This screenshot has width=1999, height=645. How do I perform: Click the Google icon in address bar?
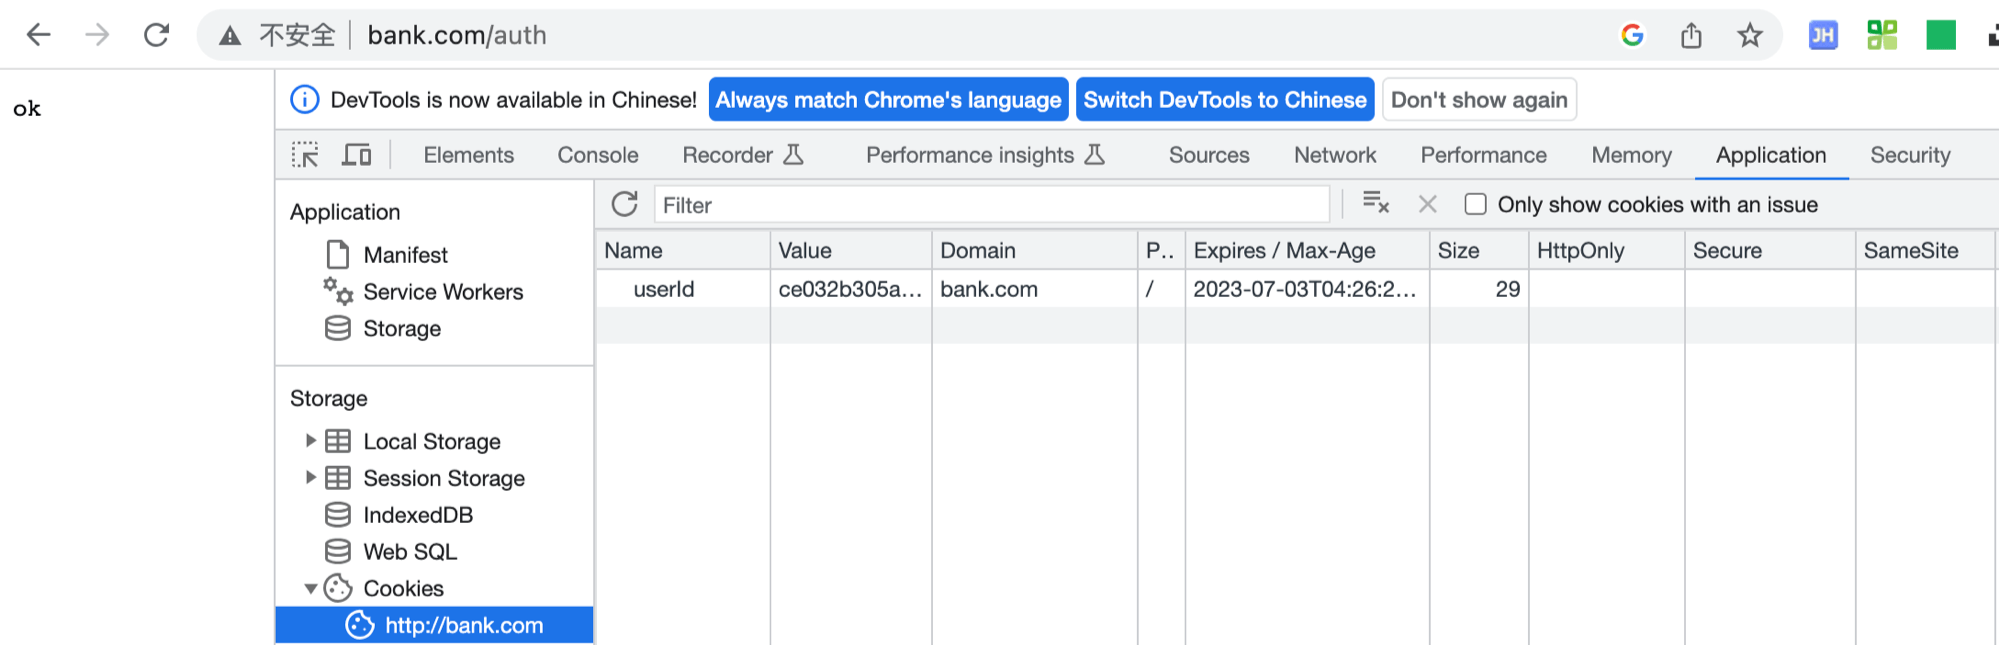1632,36
